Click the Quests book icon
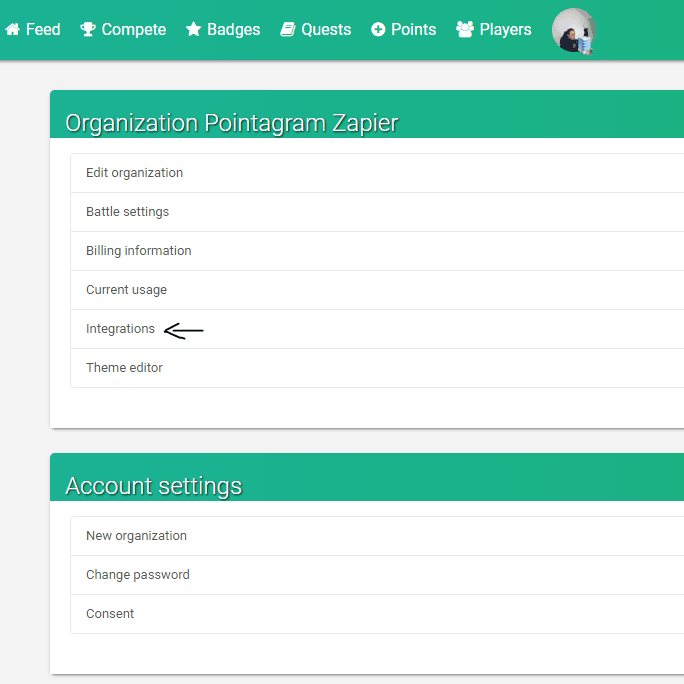 pos(287,29)
